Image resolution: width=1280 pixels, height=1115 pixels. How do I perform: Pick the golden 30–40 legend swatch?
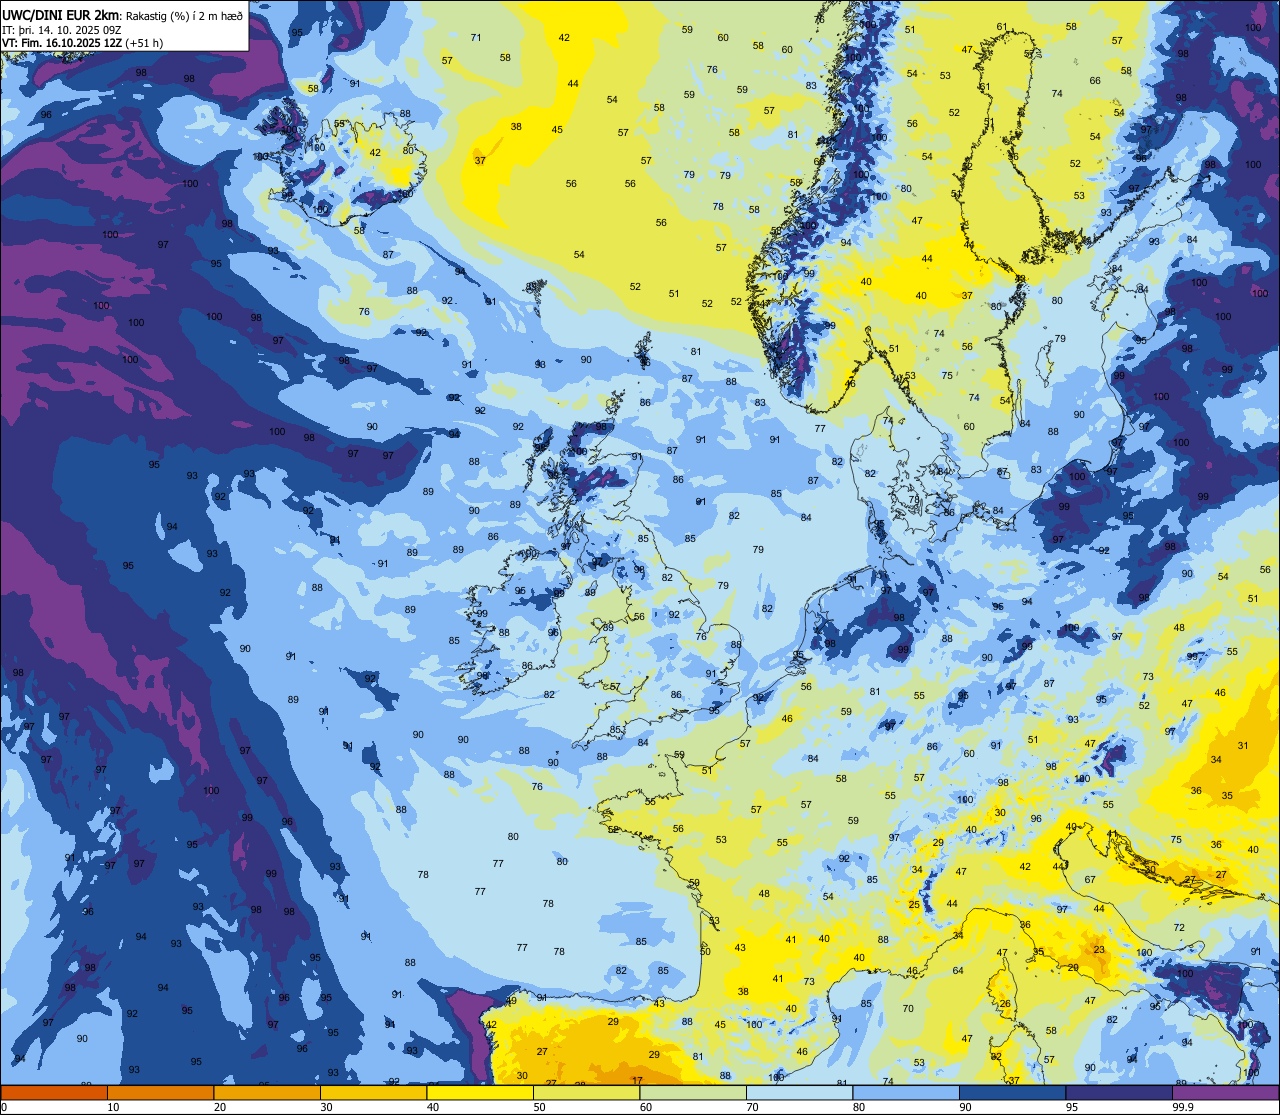pyautogui.click(x=373, y=1092)
